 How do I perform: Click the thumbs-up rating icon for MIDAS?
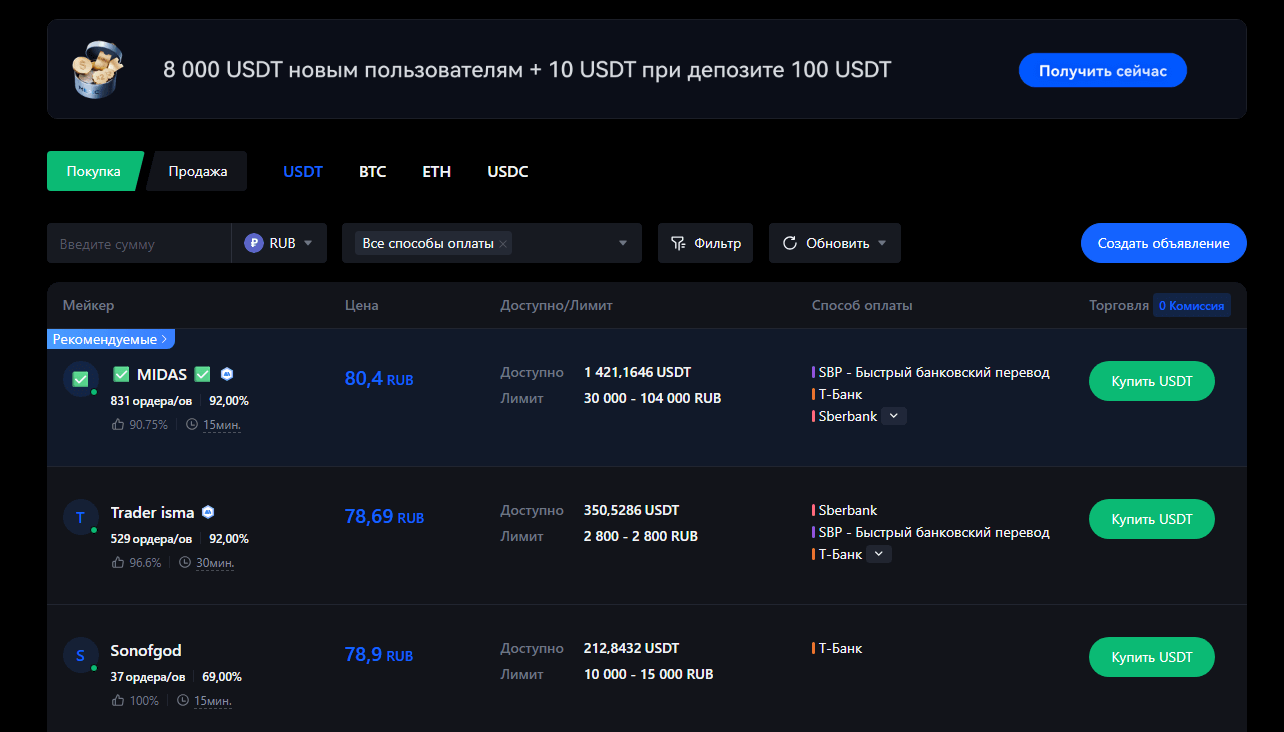(x=118, y=425)
